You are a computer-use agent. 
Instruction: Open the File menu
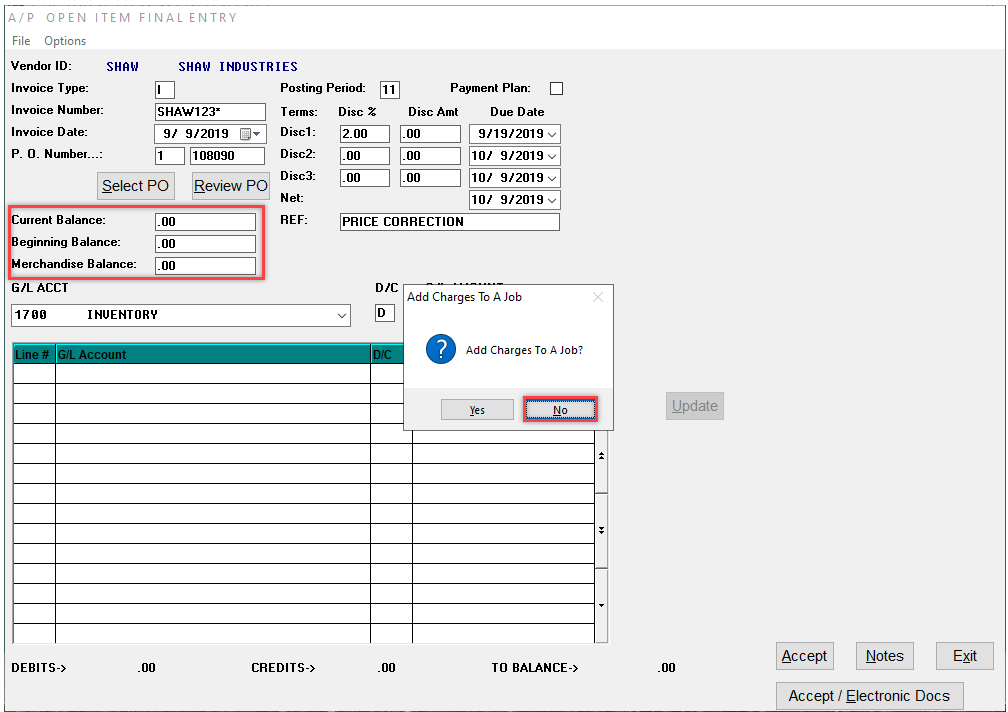pos(20,41)
